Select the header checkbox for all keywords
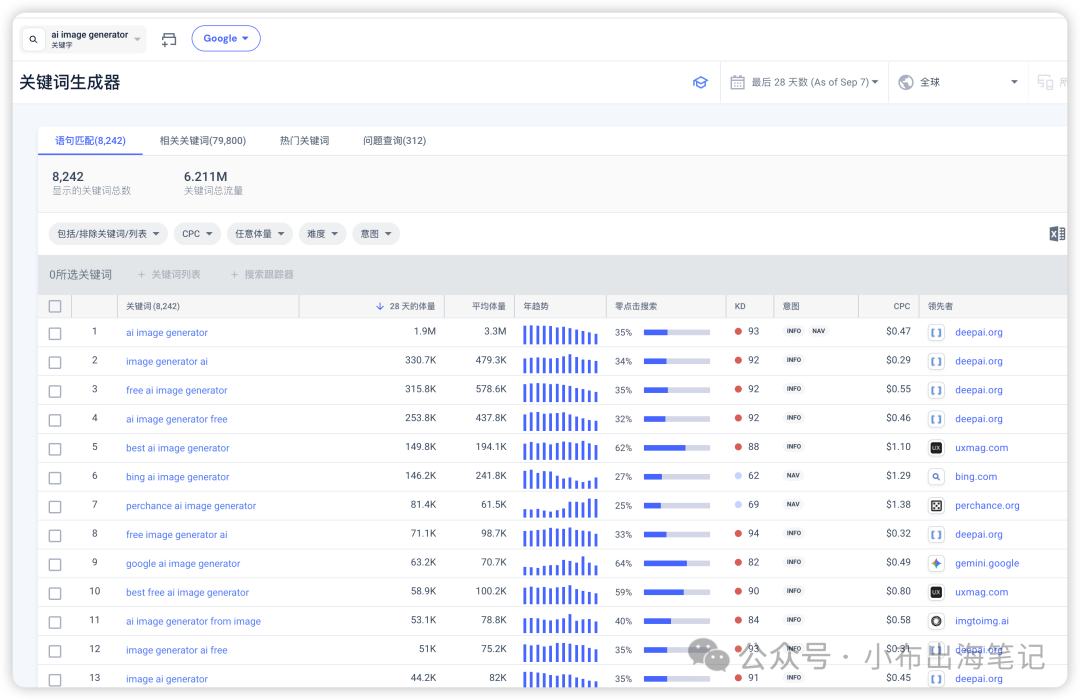This screenshot has height=700, width=1080. tap(55, 306)
